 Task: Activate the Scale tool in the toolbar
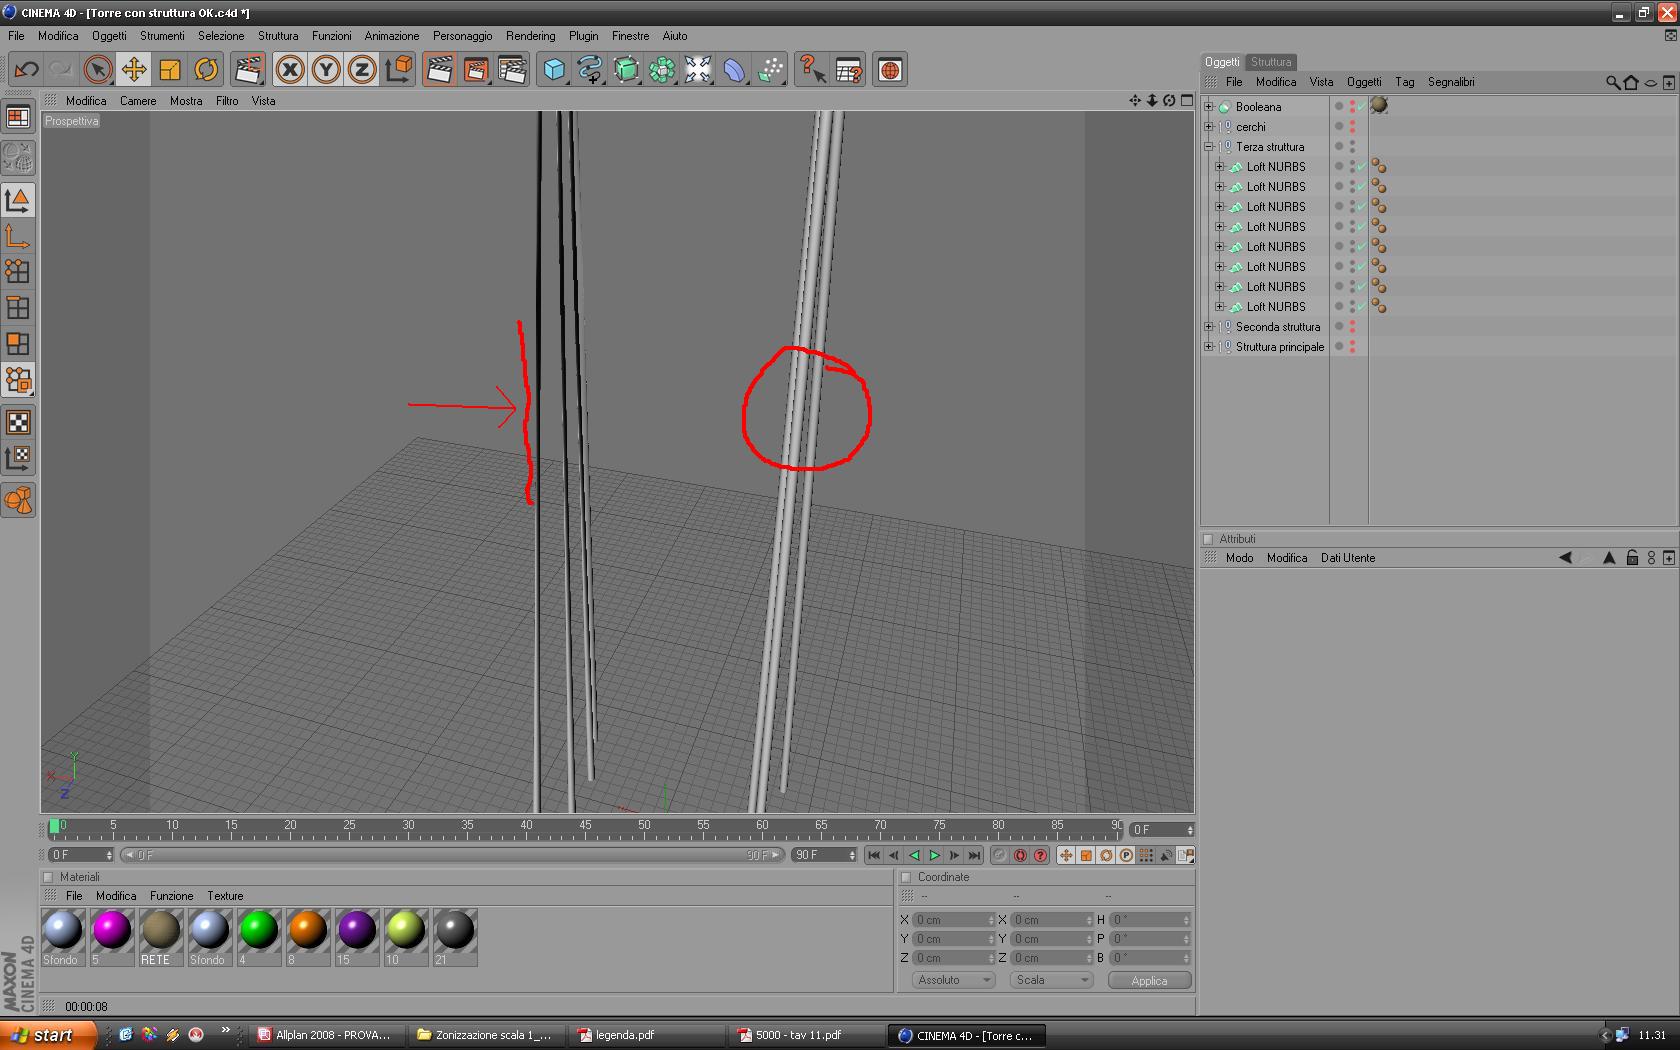pos(170,69)
